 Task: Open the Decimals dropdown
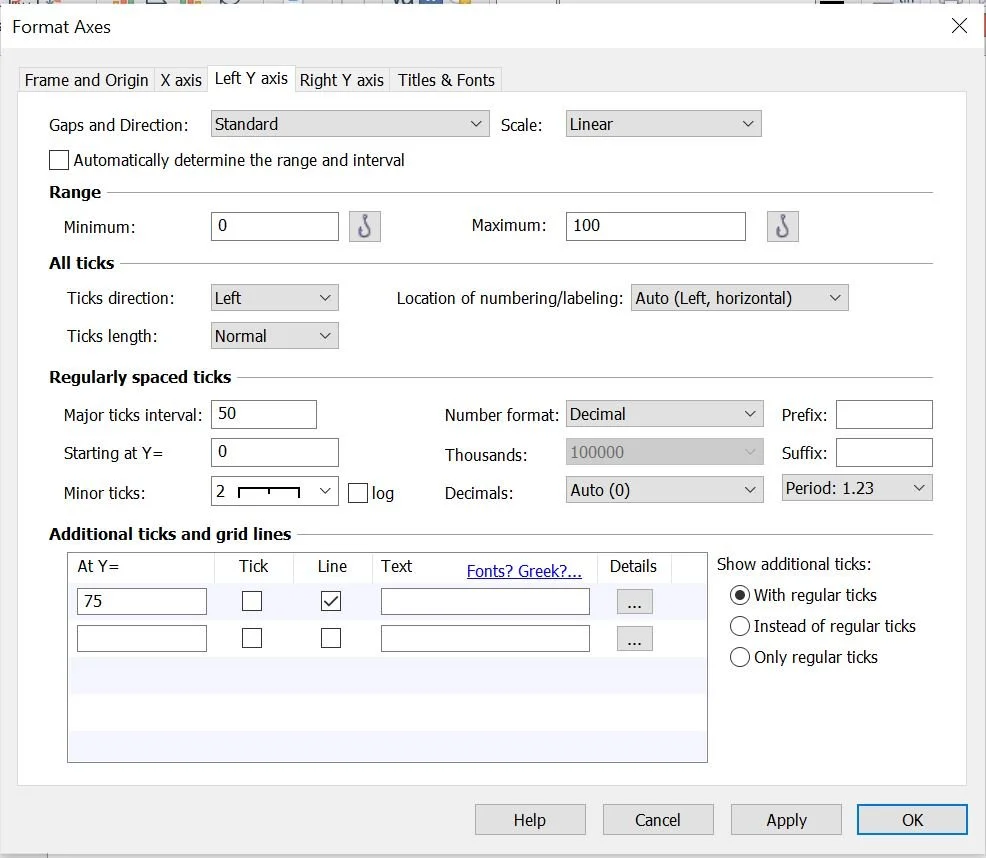664,489
